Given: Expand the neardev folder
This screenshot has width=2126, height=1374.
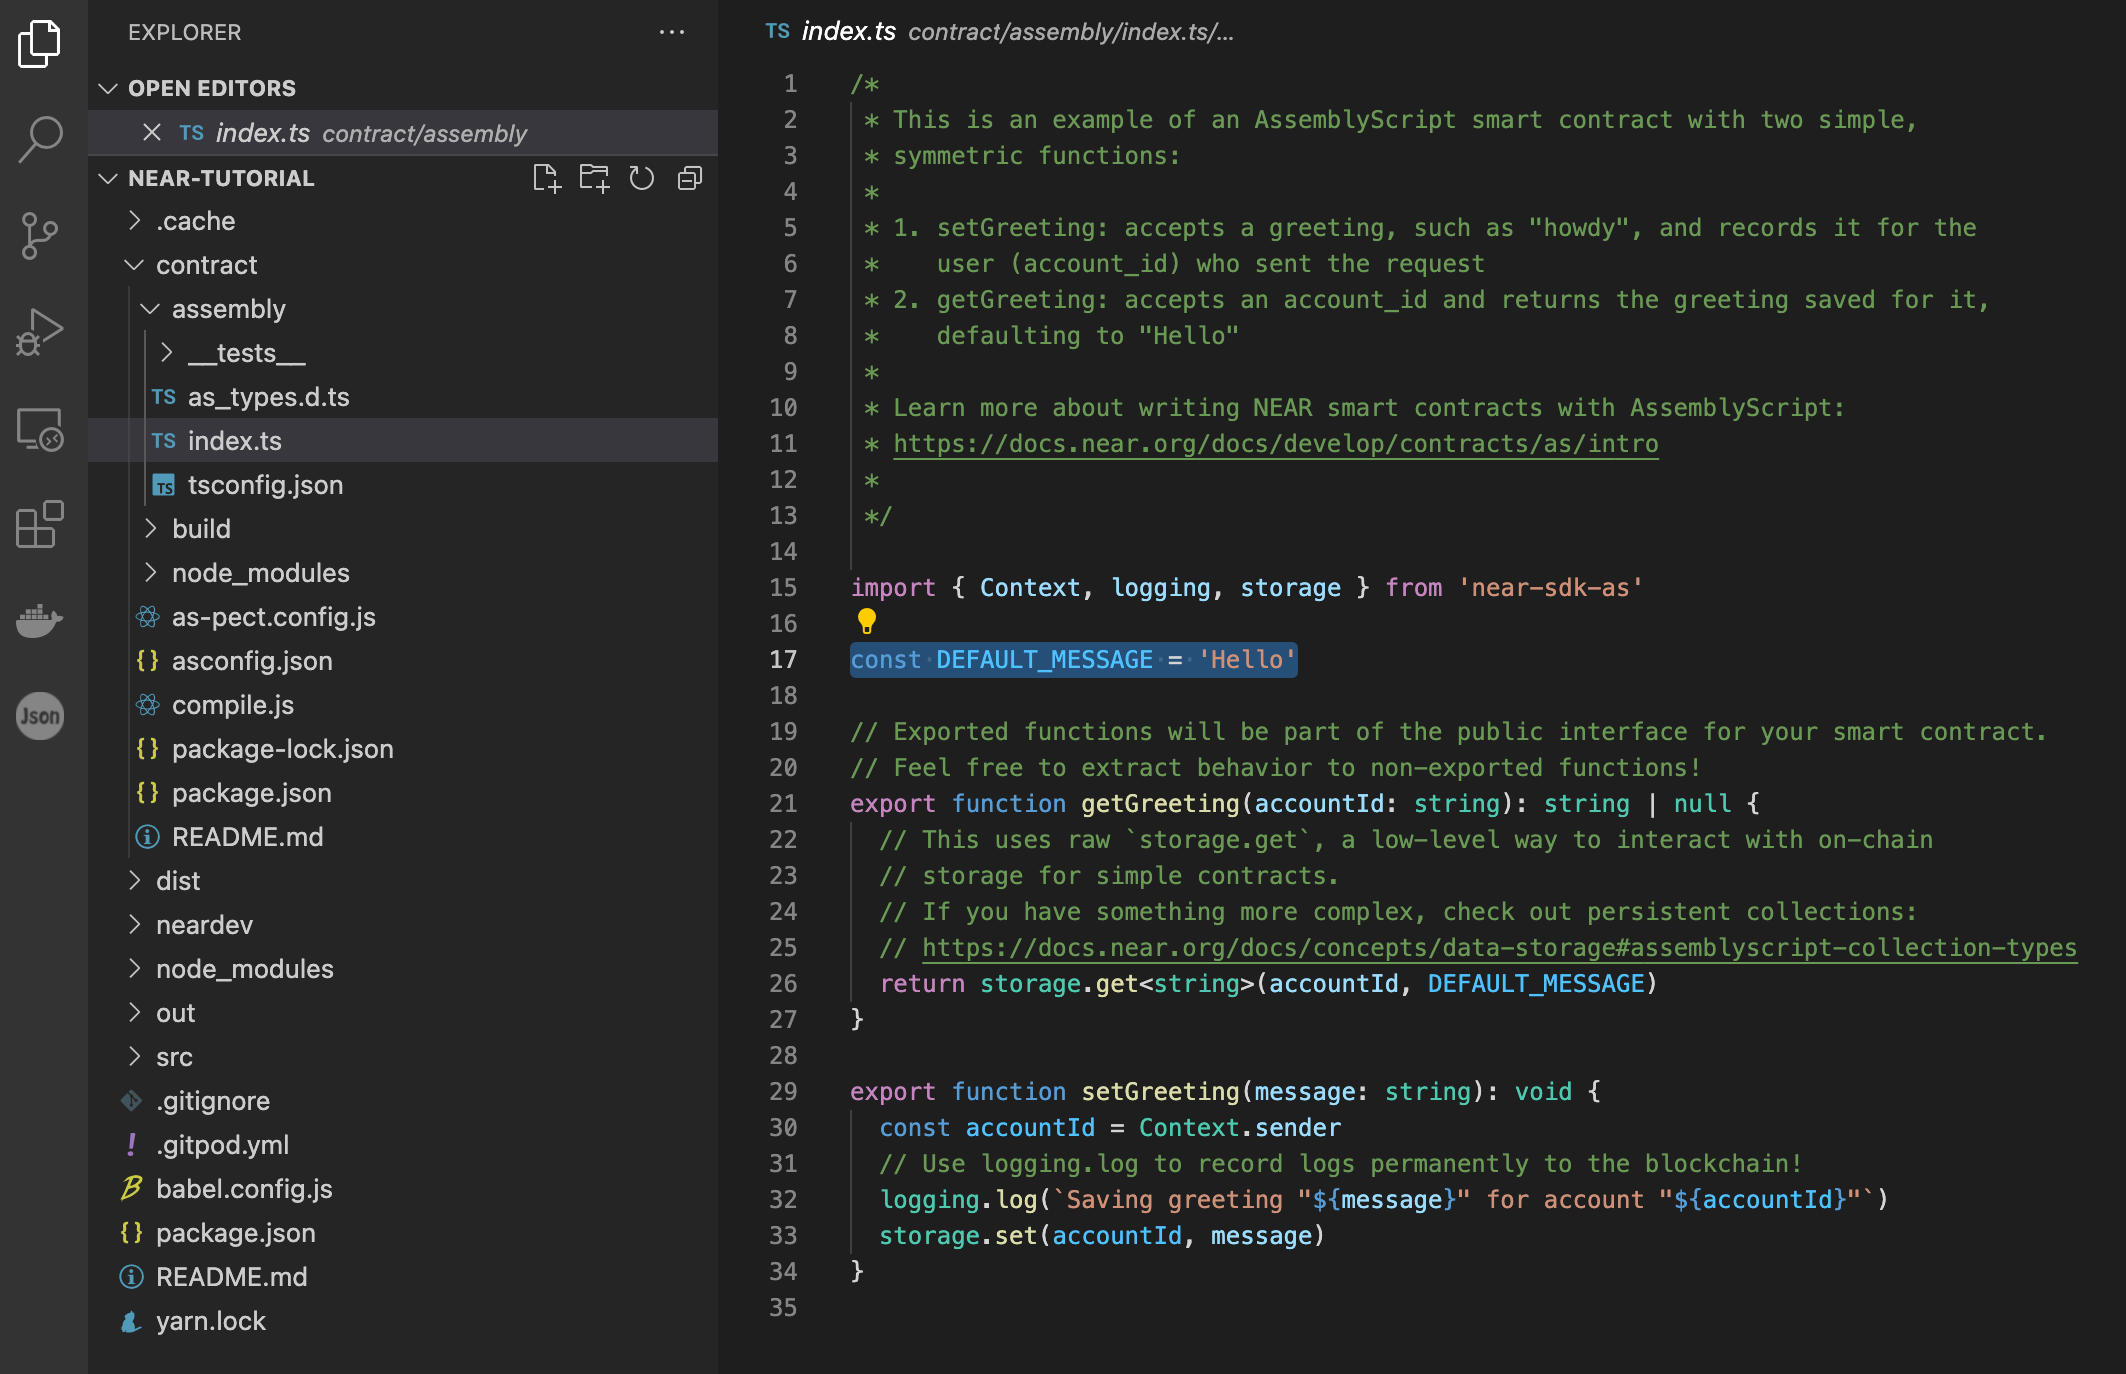Looking at the screenshot, I should click(204, 925).
